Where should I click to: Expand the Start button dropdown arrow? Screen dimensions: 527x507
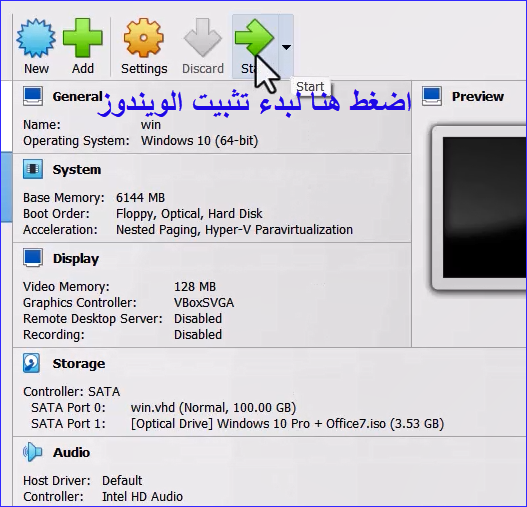(x=286, y=47)
